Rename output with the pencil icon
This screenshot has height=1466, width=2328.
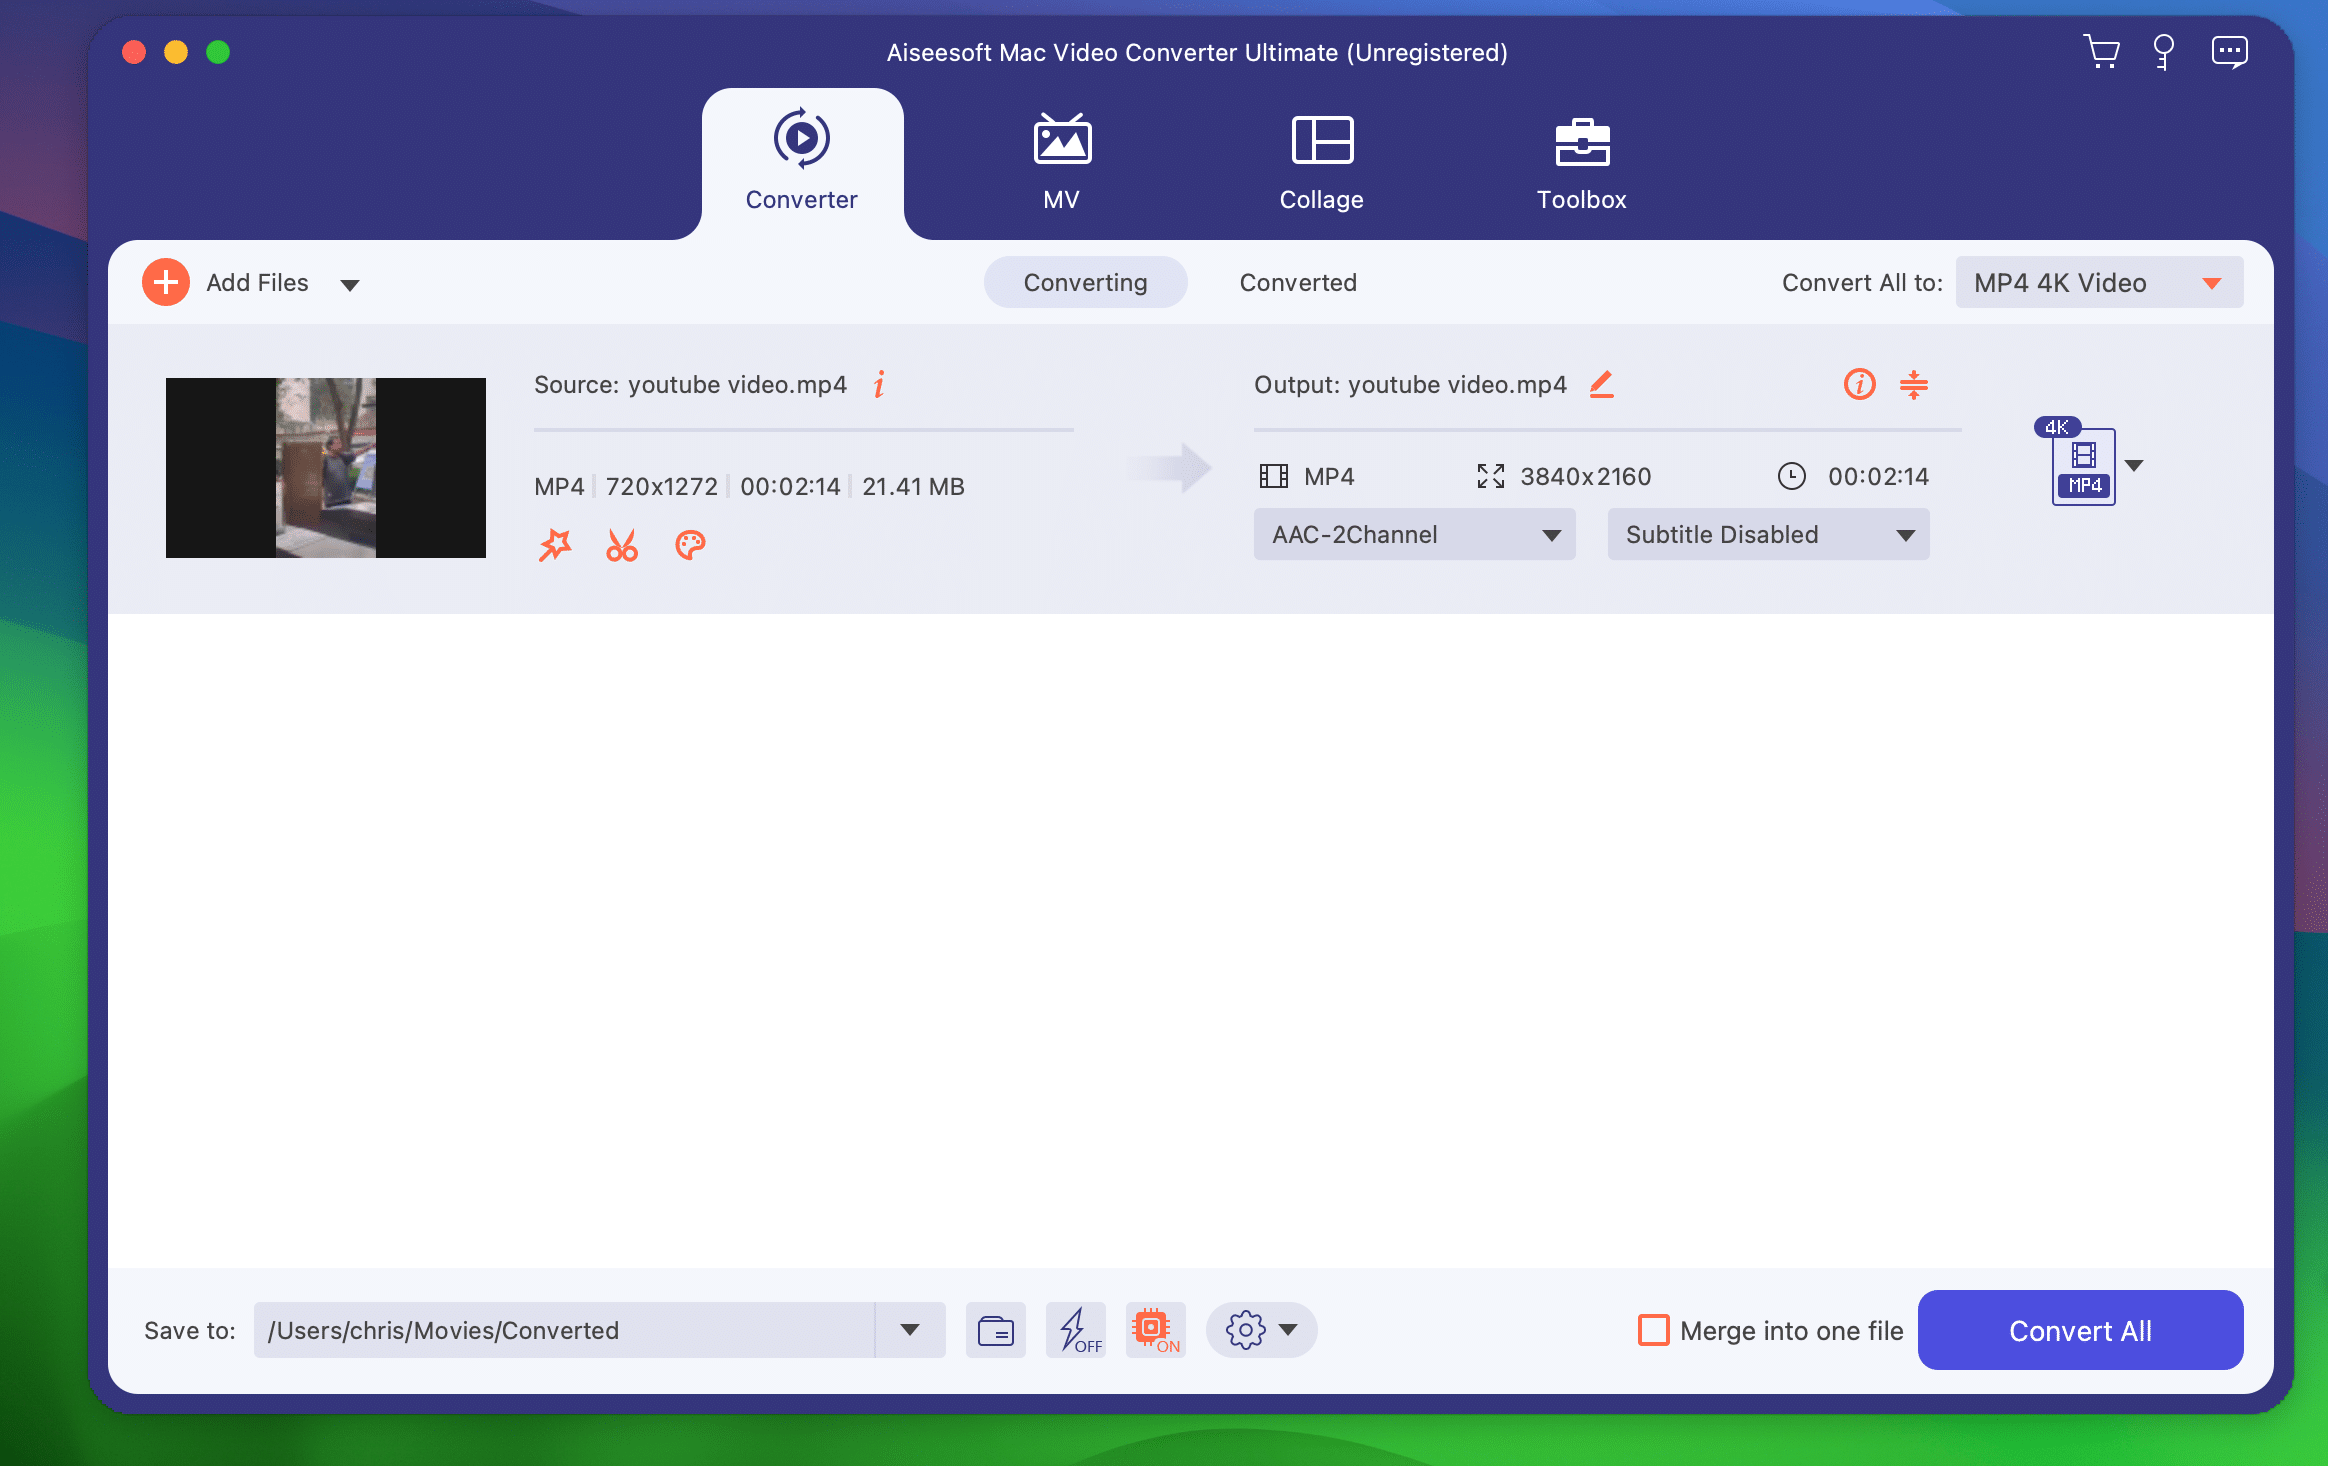coord(1601,384)
